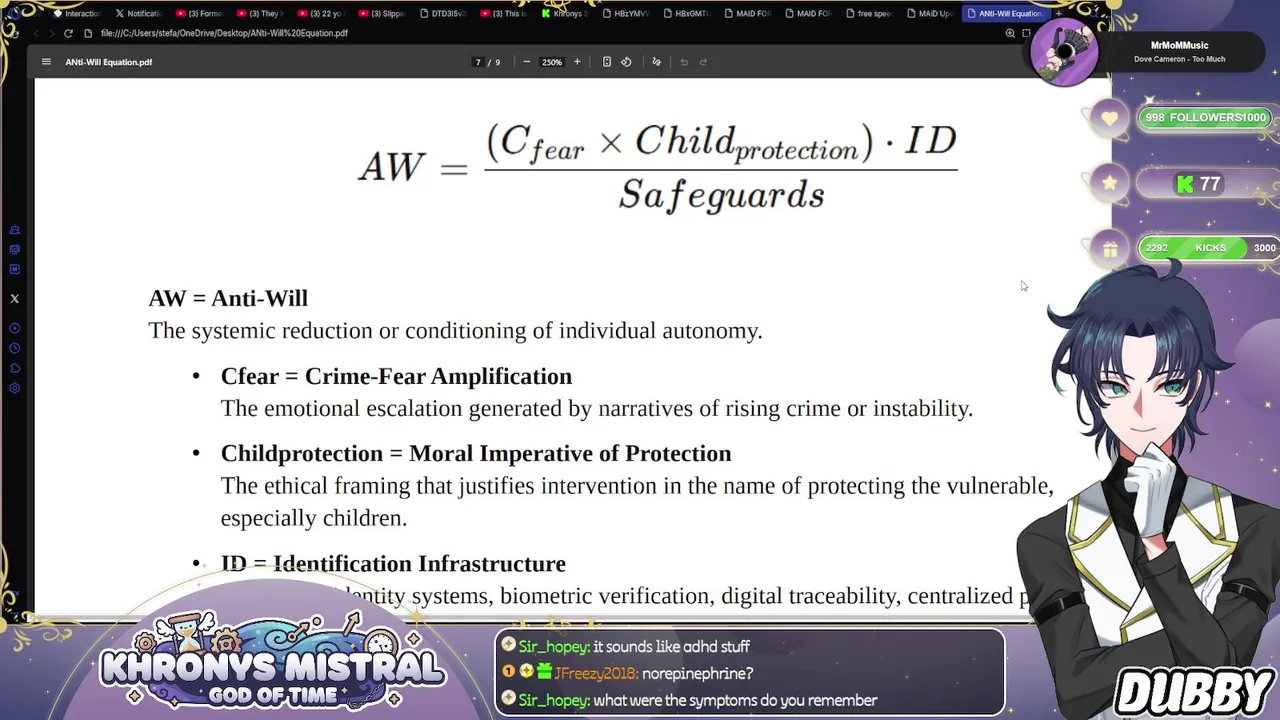
Task: Activate the PDF draw annotation tool
Action: 657,62
